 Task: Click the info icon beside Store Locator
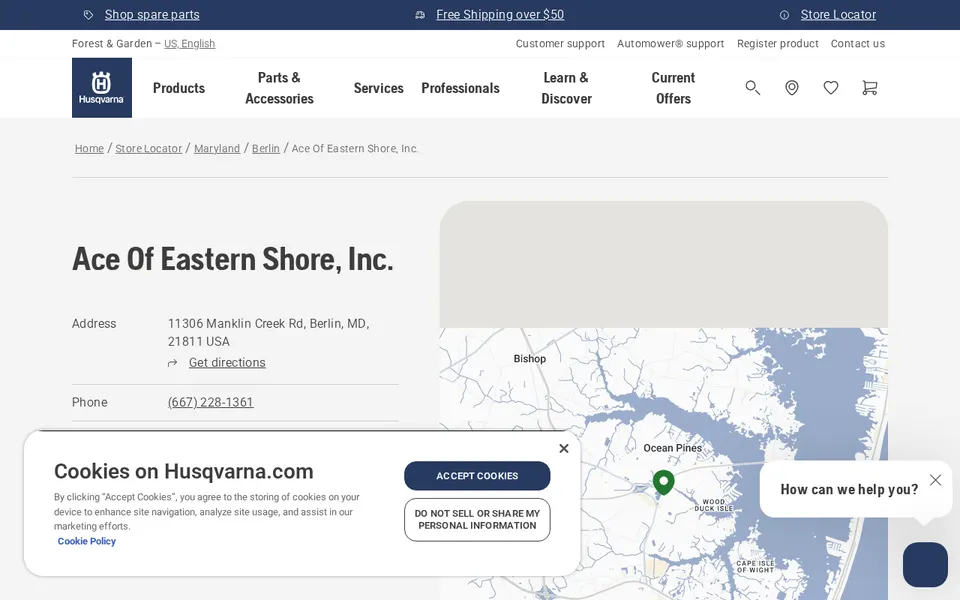[x=784, y=15]
